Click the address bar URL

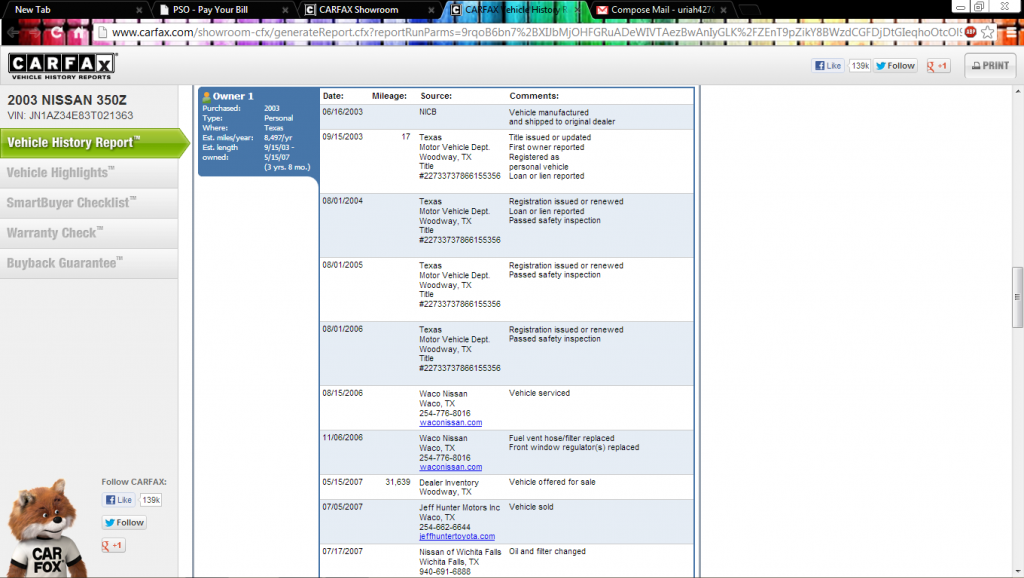[536, 32]
